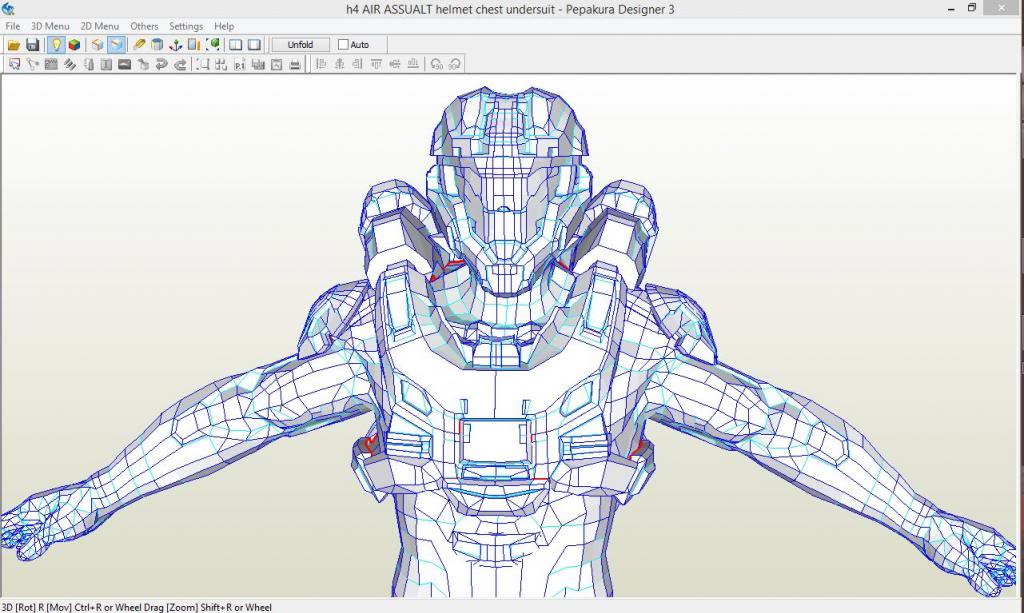This screenshot has height=613, width=1024.
Task: Open the File menu
Action: coord(12,26)
